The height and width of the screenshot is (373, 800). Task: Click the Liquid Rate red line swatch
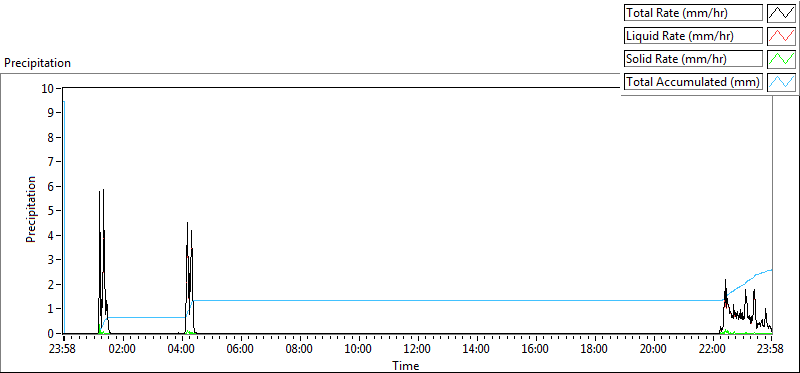[781, 36]
